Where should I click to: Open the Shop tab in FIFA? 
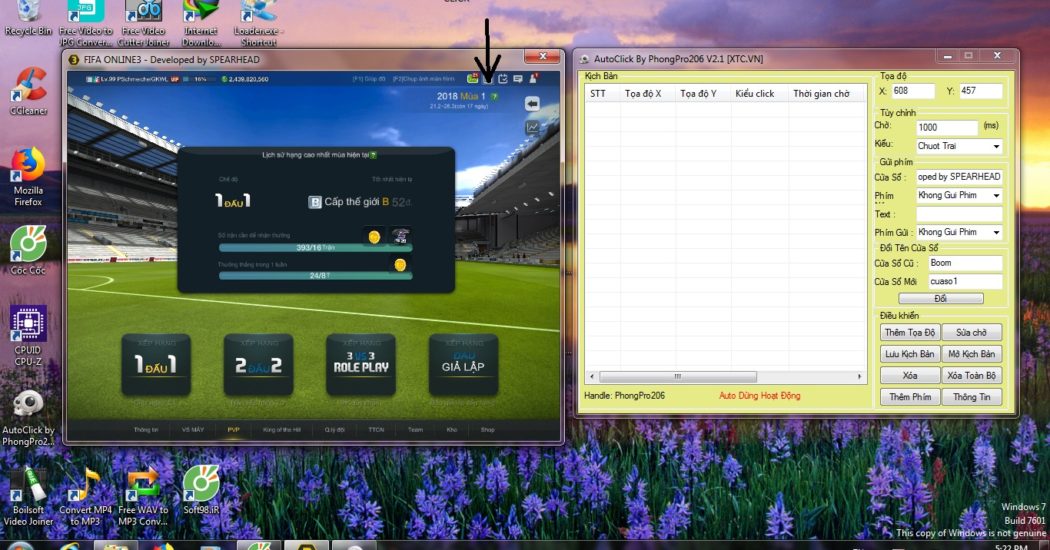pyautogui.click(x=488, y=429)
